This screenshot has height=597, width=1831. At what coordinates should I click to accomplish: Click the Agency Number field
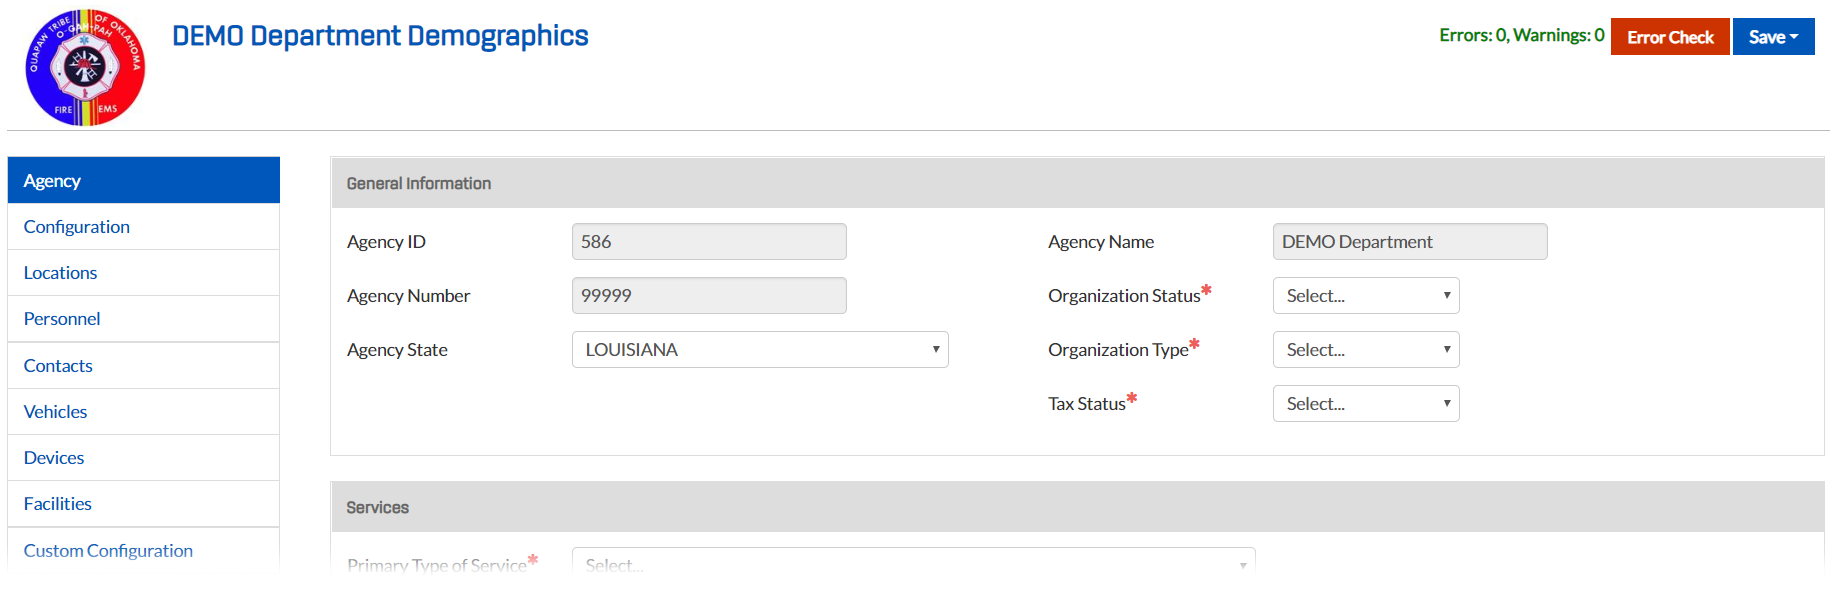(x=709, y=296)
